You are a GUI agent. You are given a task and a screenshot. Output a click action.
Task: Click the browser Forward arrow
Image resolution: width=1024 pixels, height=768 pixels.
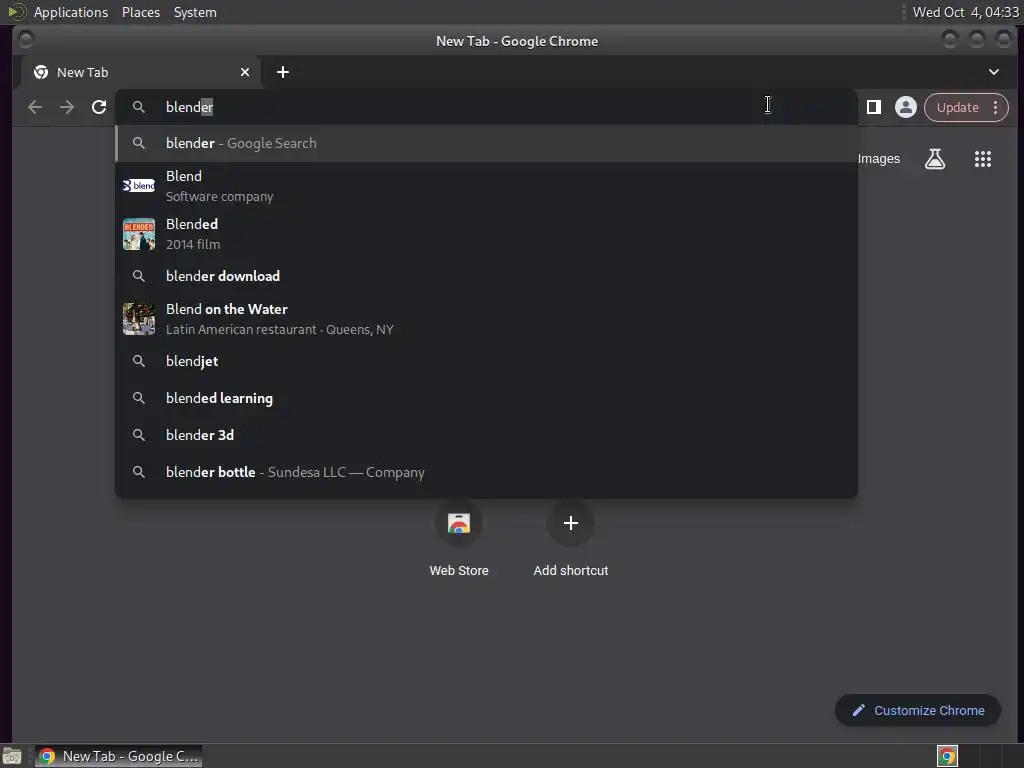coord(67,107)
